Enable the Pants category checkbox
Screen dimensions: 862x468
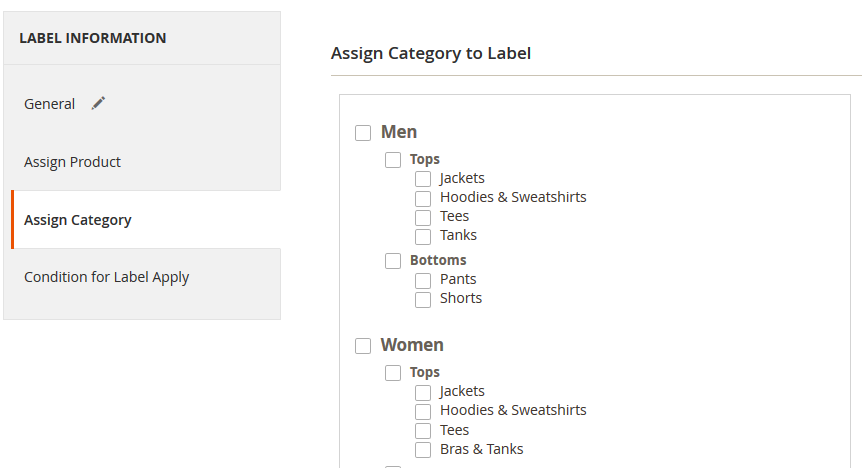423,280
